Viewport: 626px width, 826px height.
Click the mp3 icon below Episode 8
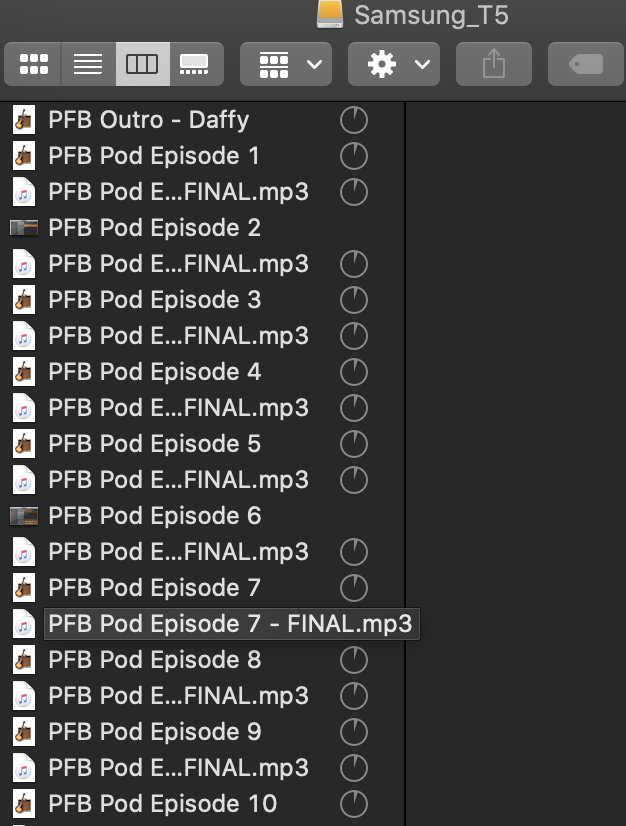coord(24,696)
